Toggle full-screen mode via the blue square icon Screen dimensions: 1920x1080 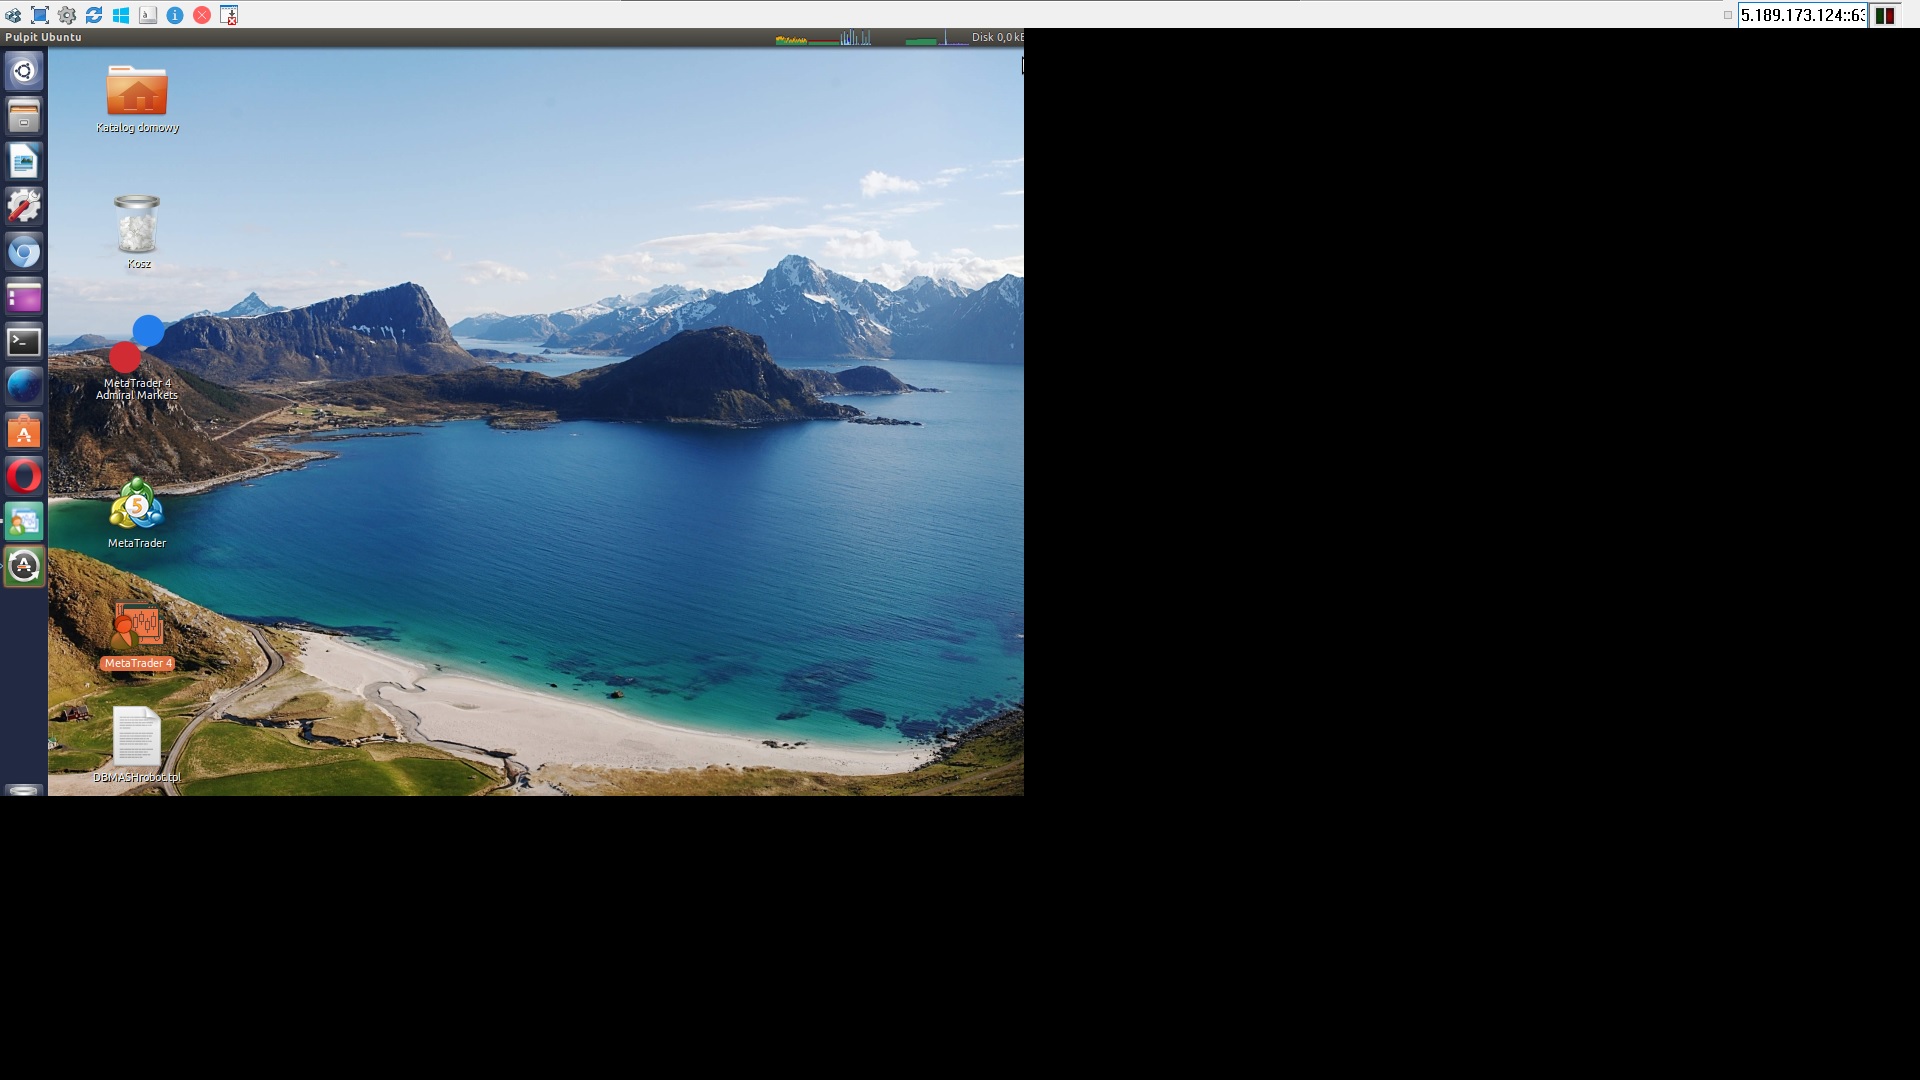click(40, 15)
